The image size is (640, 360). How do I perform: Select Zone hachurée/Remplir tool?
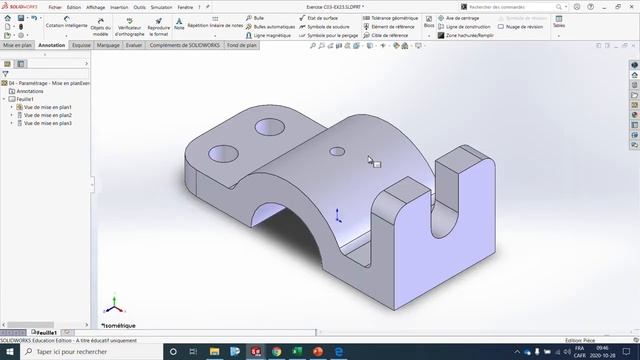pyautogui.click(x=466, y=36)
